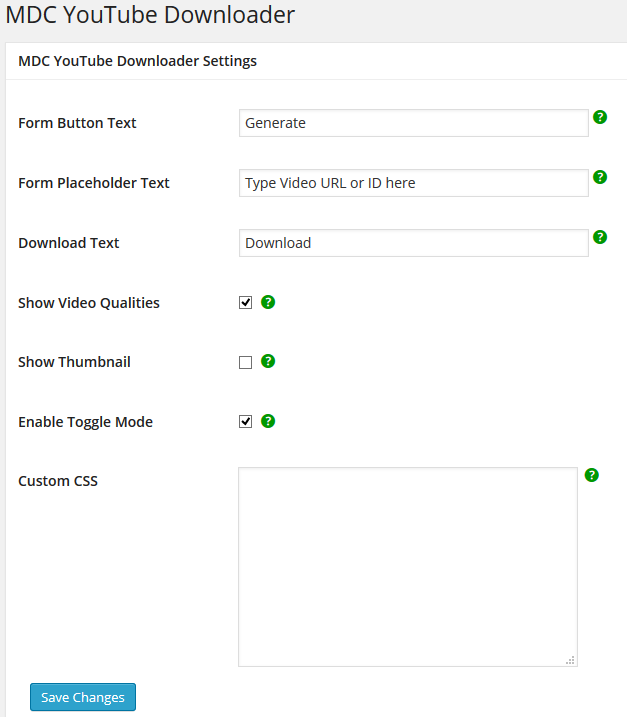627x717 pixels.
Task: Focus the Form Button Text input containing Generate
Action: [413, 123]
